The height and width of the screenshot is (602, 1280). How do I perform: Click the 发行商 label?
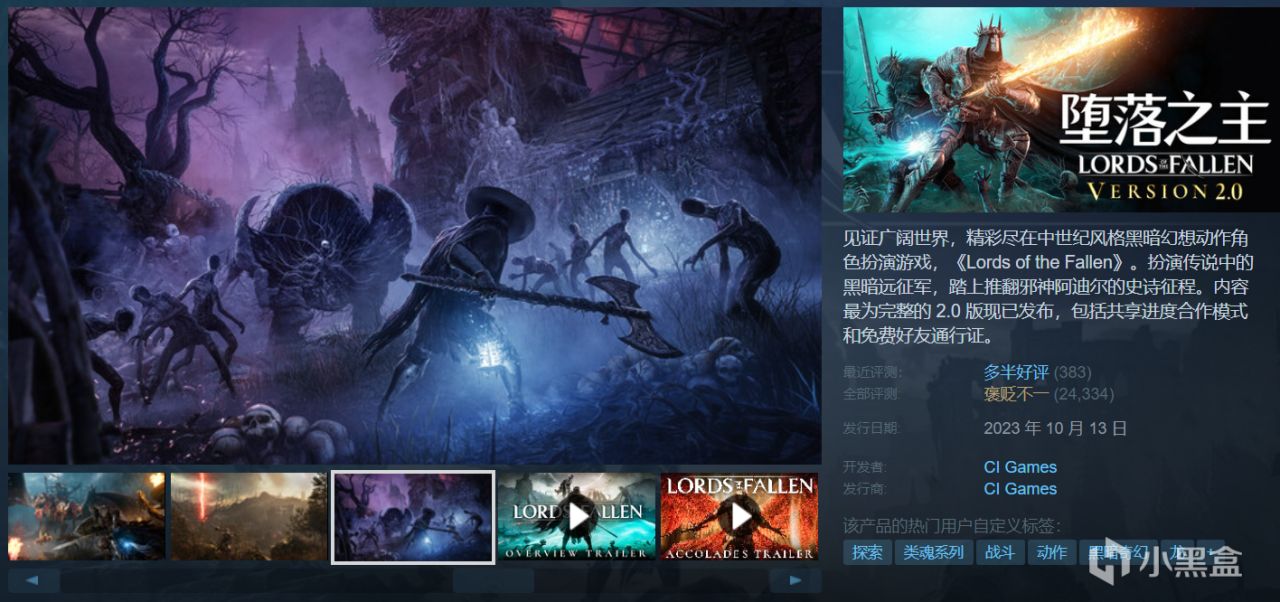point(865,489)
